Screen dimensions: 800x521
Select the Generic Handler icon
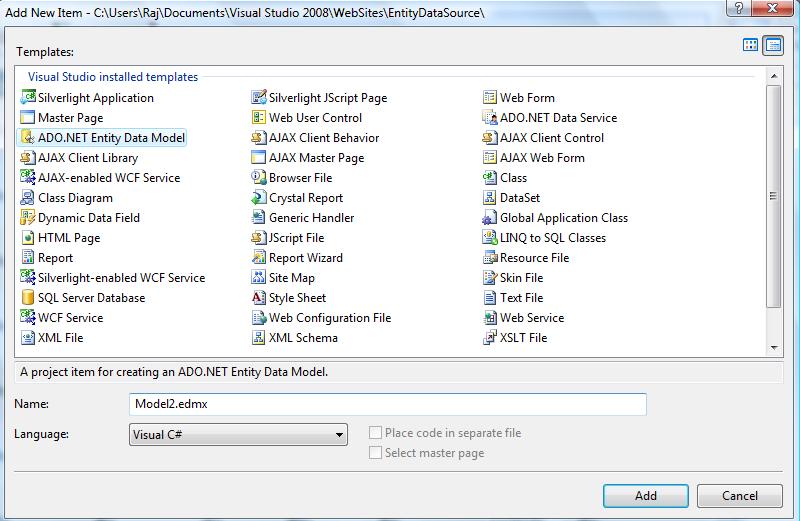[259, 217]
